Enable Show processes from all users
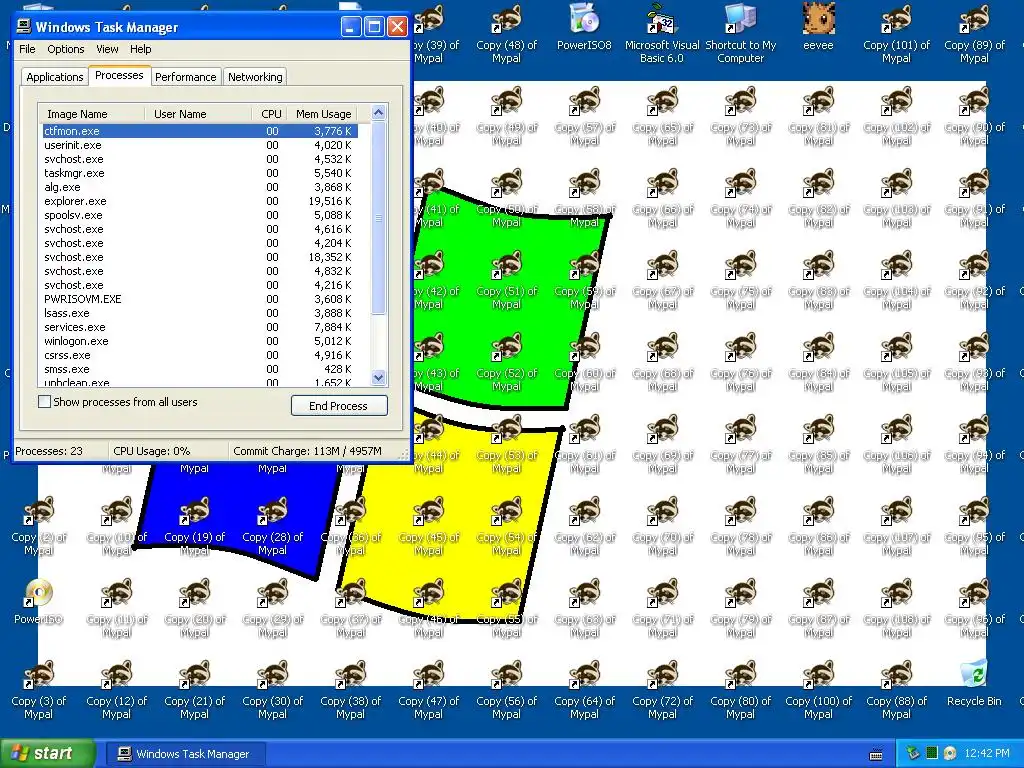The width and height of the screenshot is (1024, 768). (x=44, y=402)
